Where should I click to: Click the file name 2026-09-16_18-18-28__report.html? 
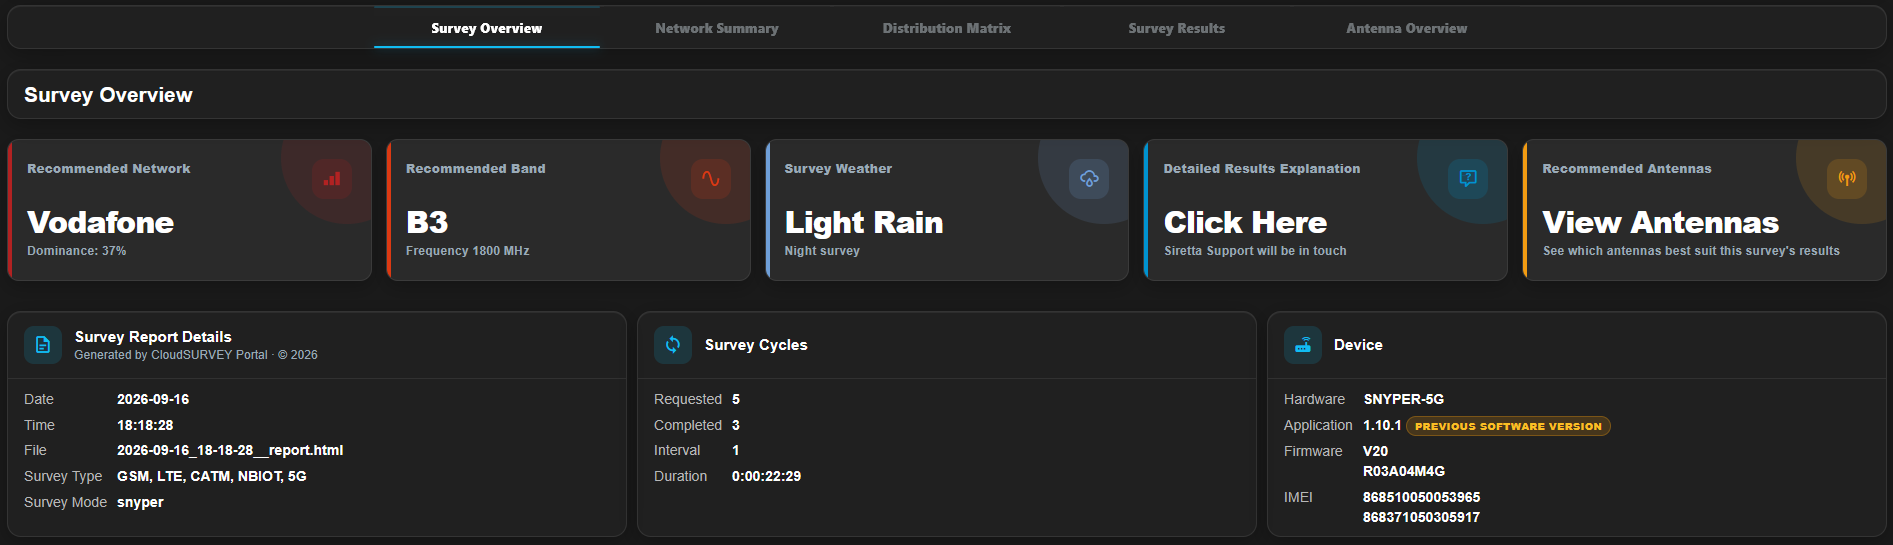[x=230, y=450]
